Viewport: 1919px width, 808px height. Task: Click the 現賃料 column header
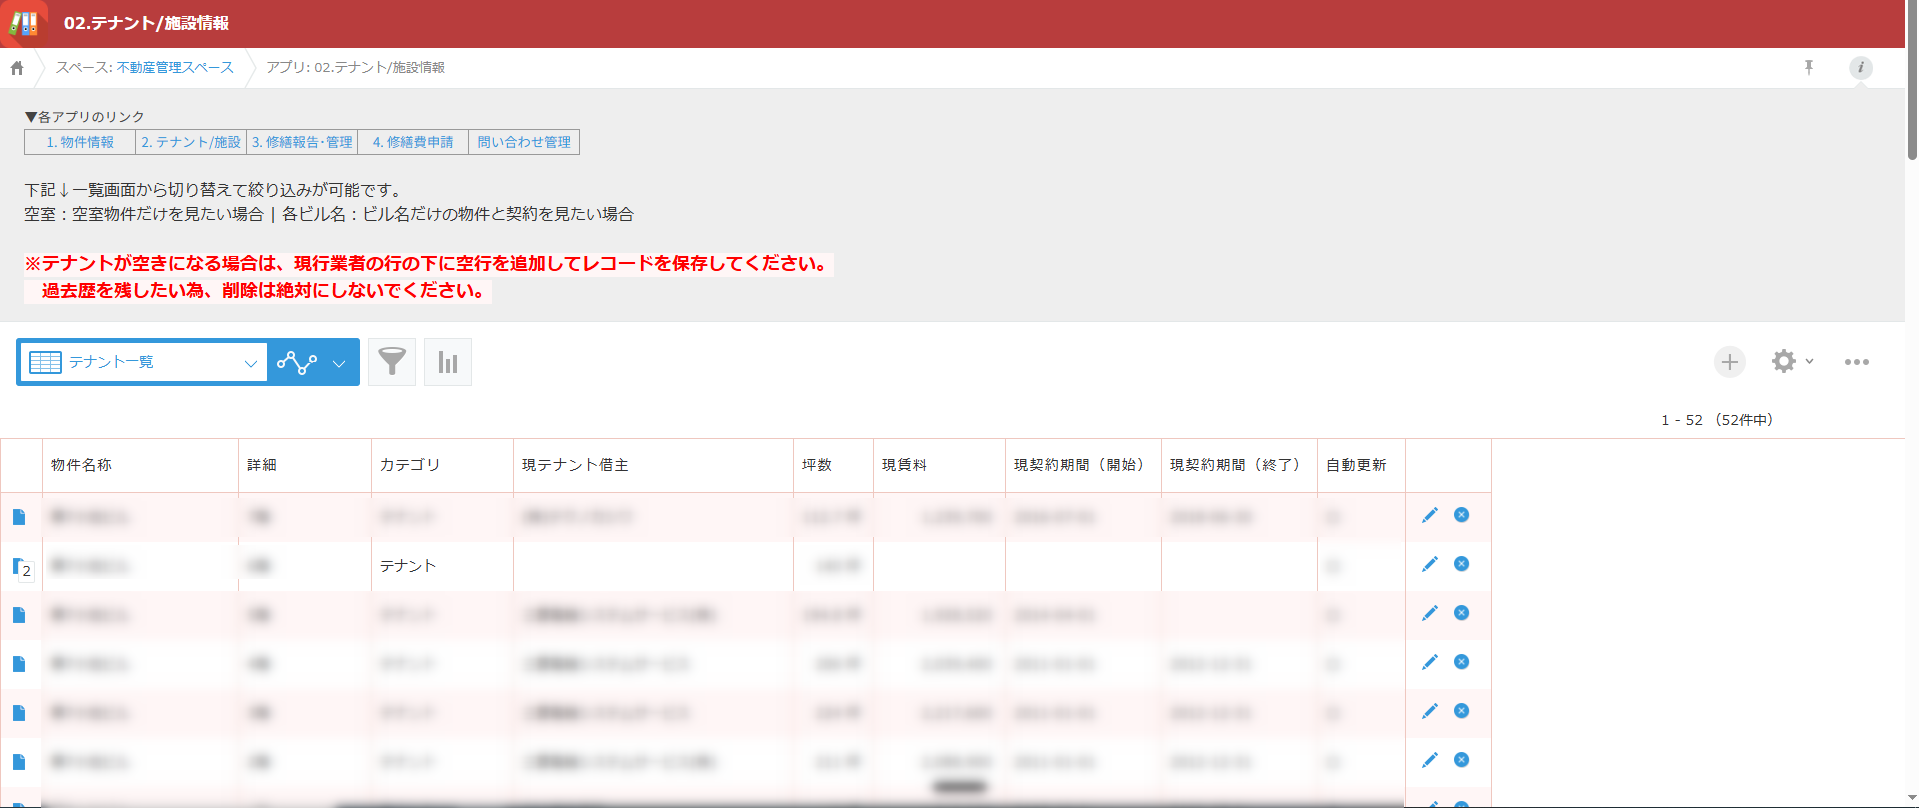point(904,465)
